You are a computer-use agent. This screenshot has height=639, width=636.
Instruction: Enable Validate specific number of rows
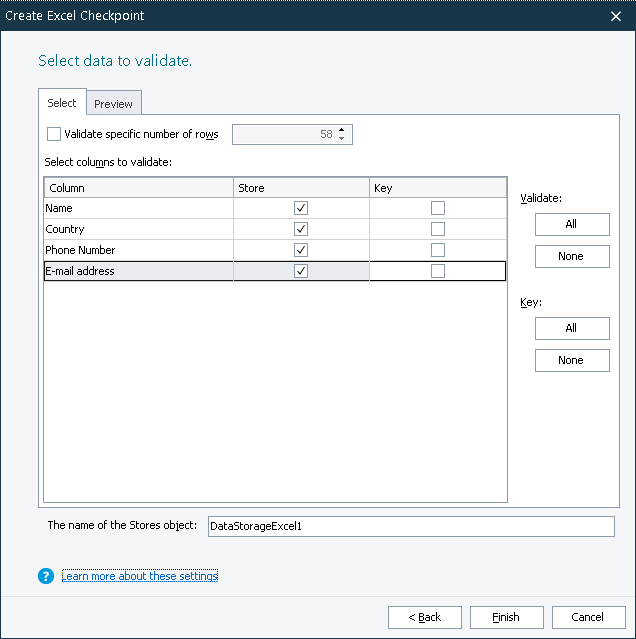tap(54, 134)
